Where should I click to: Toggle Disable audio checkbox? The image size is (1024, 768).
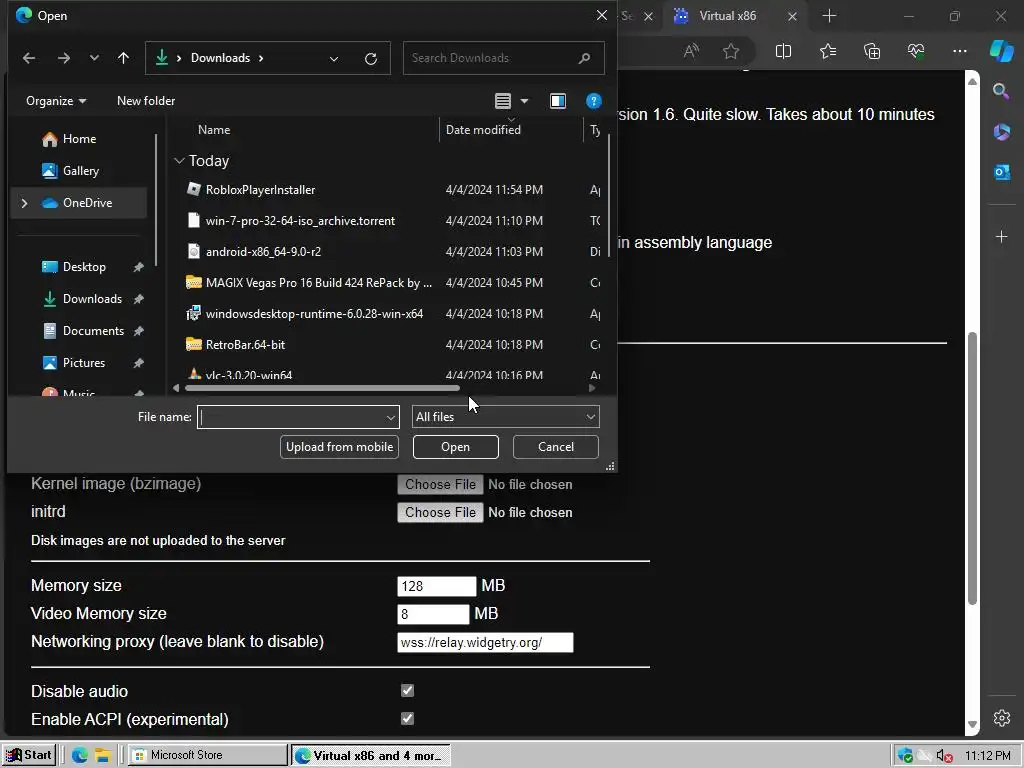point(408,690)
